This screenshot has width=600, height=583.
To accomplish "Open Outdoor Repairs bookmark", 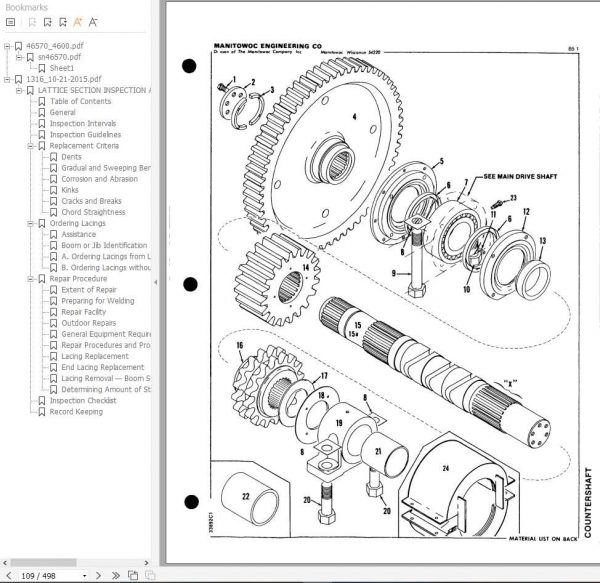I will tap(88, 323).
